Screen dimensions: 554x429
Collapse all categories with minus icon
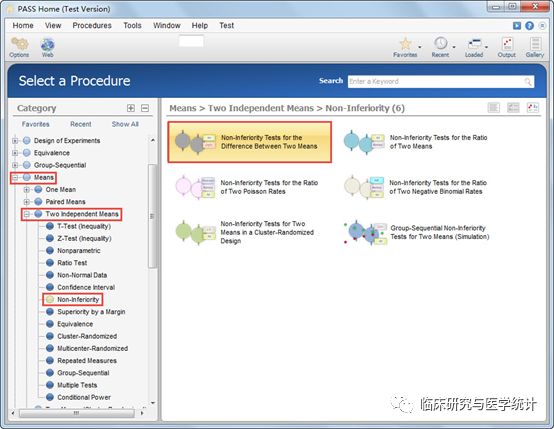pyautogui.click(x=145, y=108)
